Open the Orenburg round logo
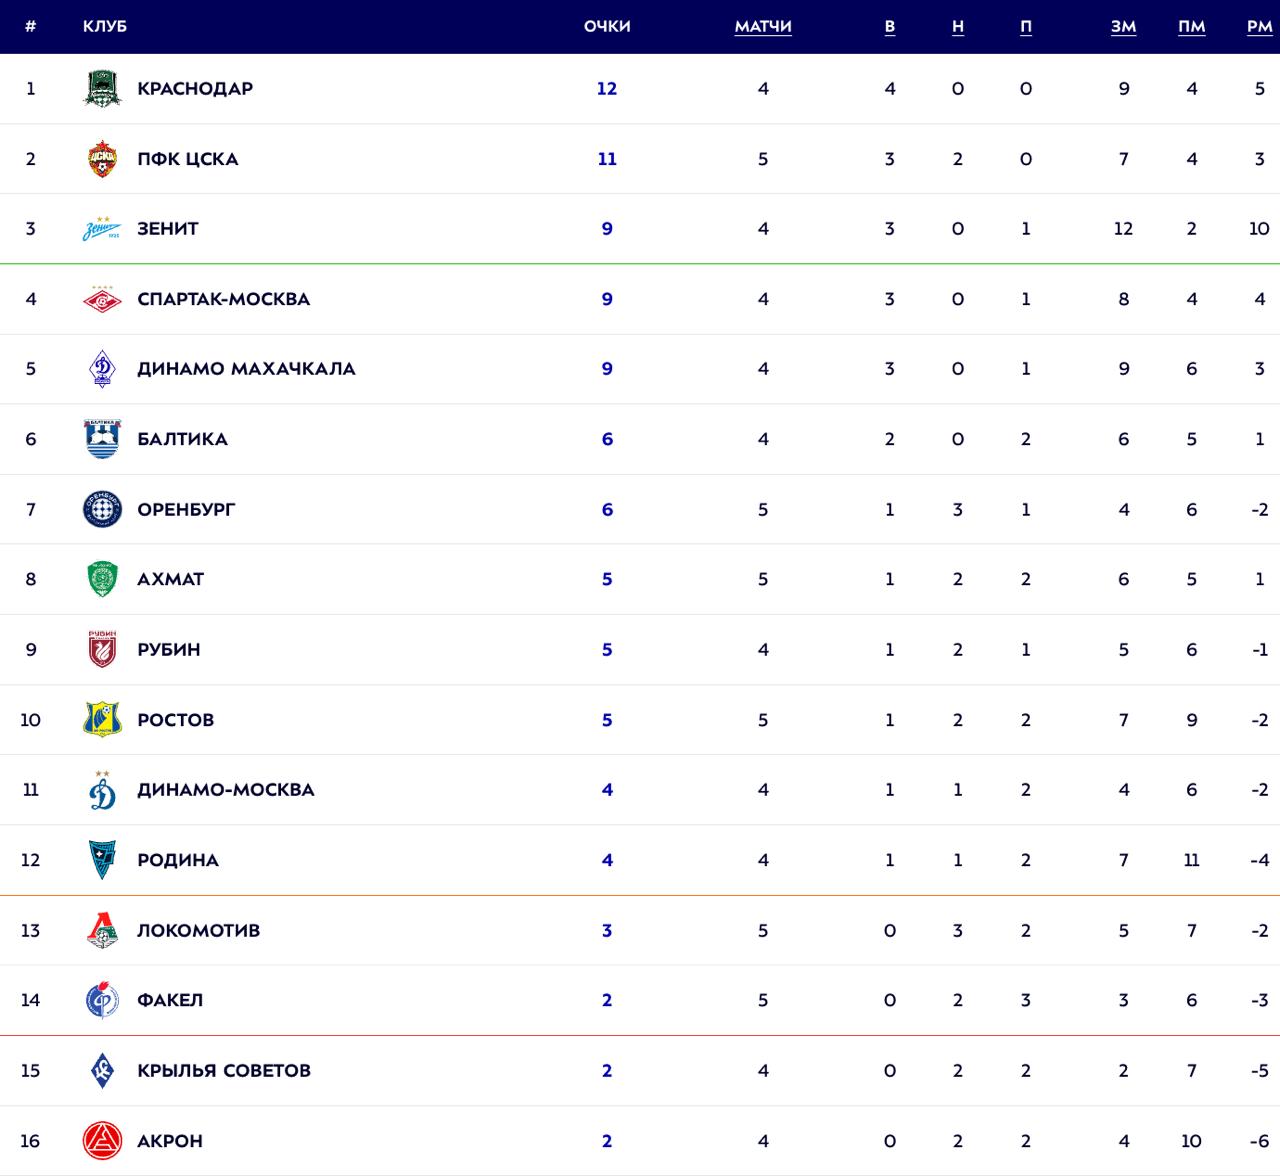The height and width of the screenshot is (1176, 1280). 102,509
